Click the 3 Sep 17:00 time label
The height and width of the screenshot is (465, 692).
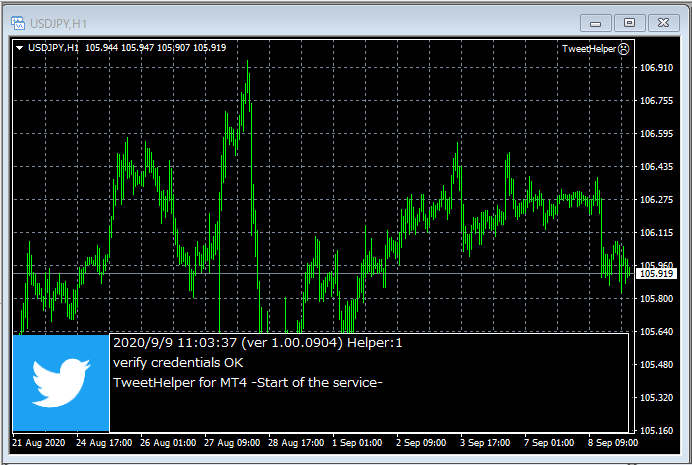(485, 442)
